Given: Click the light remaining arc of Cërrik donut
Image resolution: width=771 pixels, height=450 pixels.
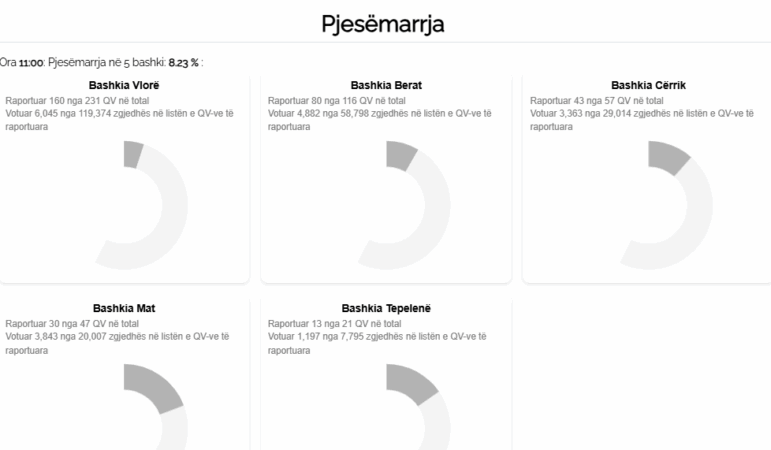Looking at the screenshot, I should (697, 215).
